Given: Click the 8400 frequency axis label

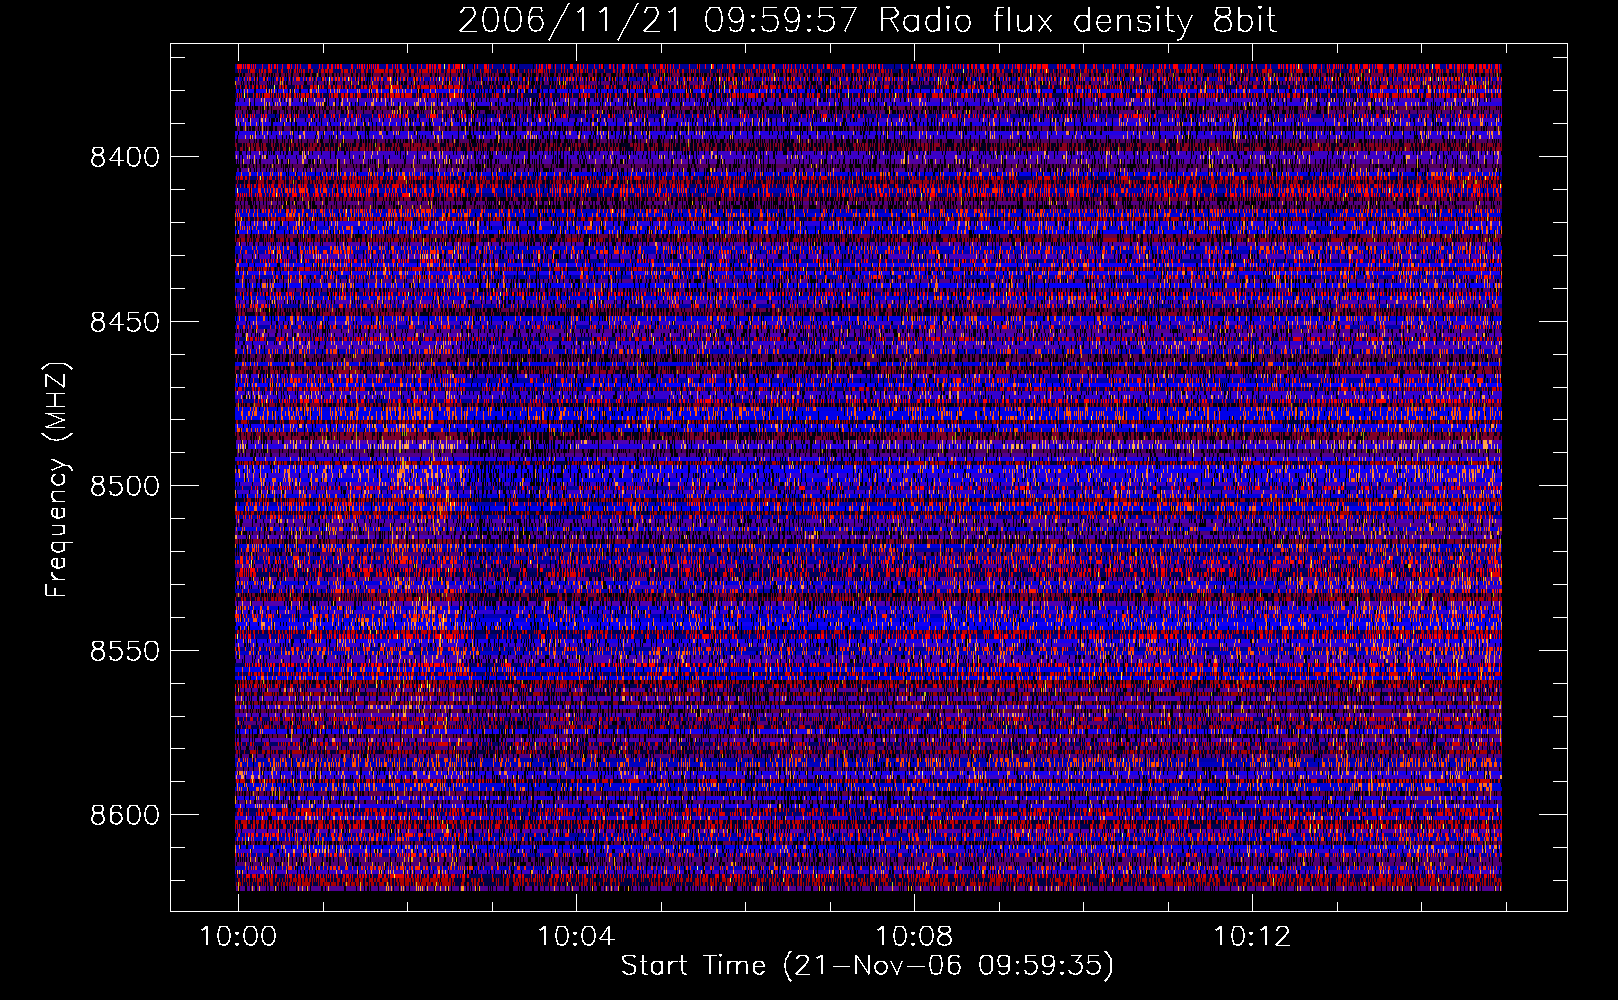Looking at the screenshot, I should [124, 157].
